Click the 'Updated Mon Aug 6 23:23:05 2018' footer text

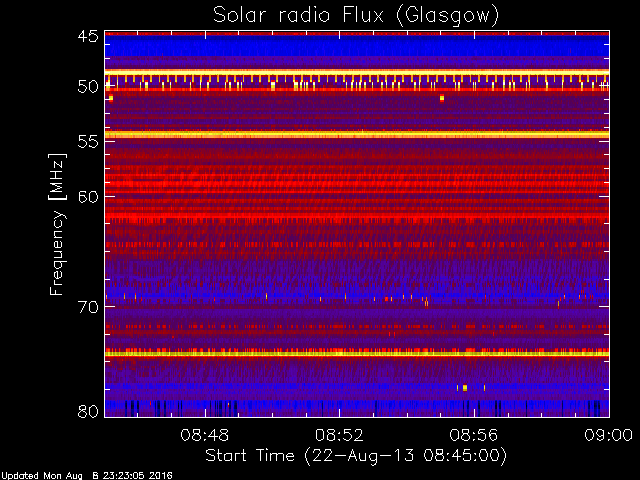click(87, 476)
